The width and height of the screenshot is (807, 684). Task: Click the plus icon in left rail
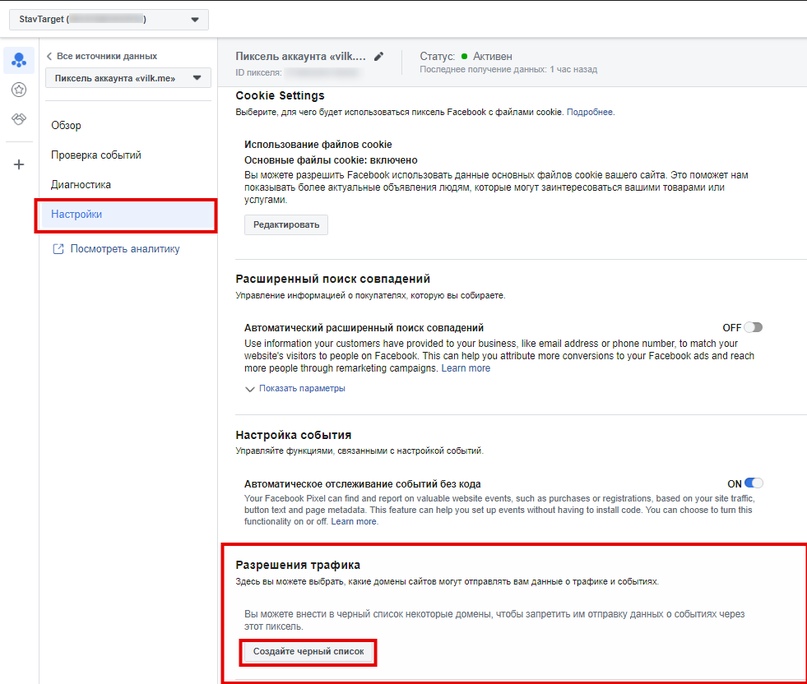[19, 165]
